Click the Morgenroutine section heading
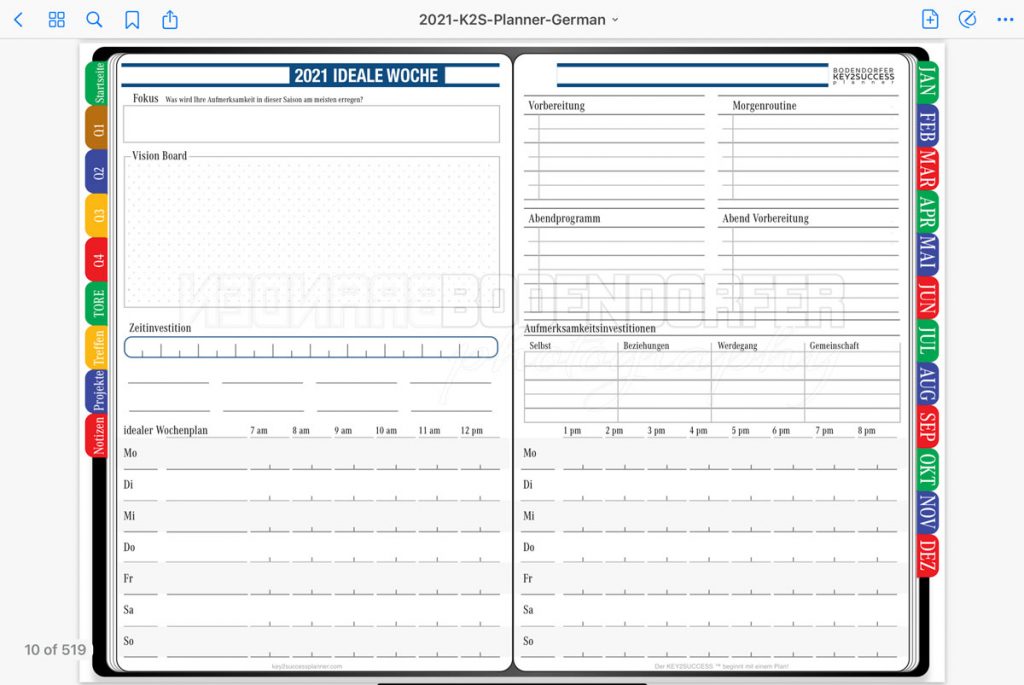The width and height of the screenshot is (1024, 685). point(764,106)
